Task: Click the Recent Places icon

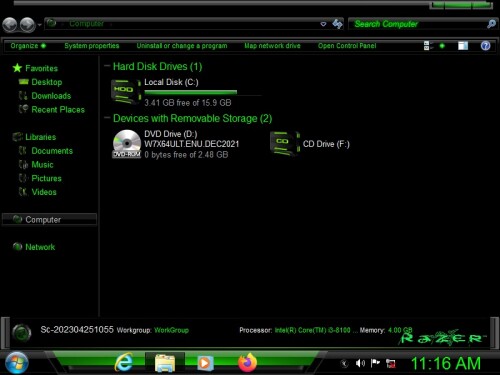Action: coord(23,109)
